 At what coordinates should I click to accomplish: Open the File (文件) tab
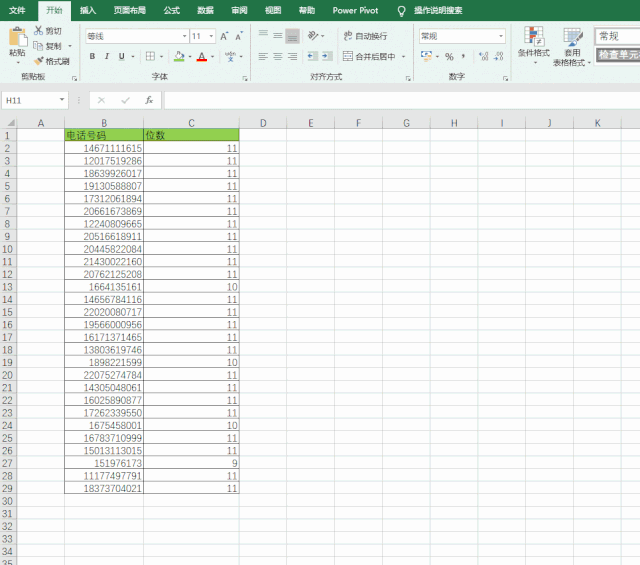pyautogui.click(x=17, y=10)
